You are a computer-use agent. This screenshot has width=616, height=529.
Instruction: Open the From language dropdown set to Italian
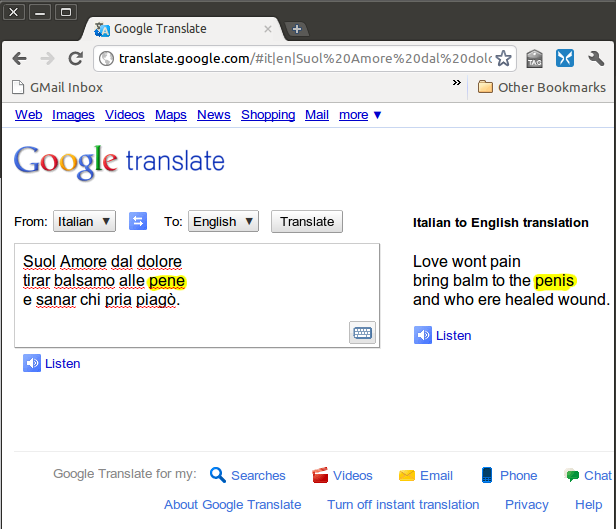(x=84, y=221)
